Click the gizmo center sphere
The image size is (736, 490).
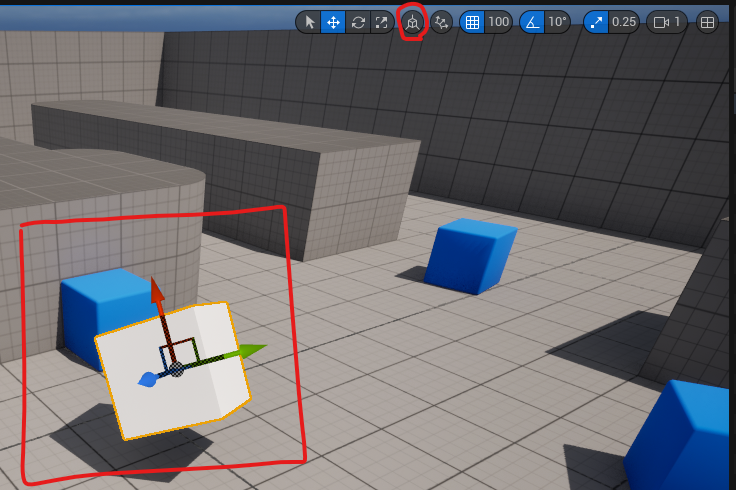(176, 369)
